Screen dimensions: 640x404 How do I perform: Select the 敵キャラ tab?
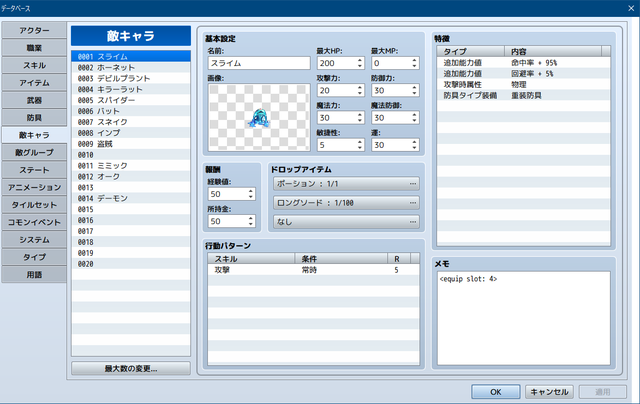[x=34, y=135]
